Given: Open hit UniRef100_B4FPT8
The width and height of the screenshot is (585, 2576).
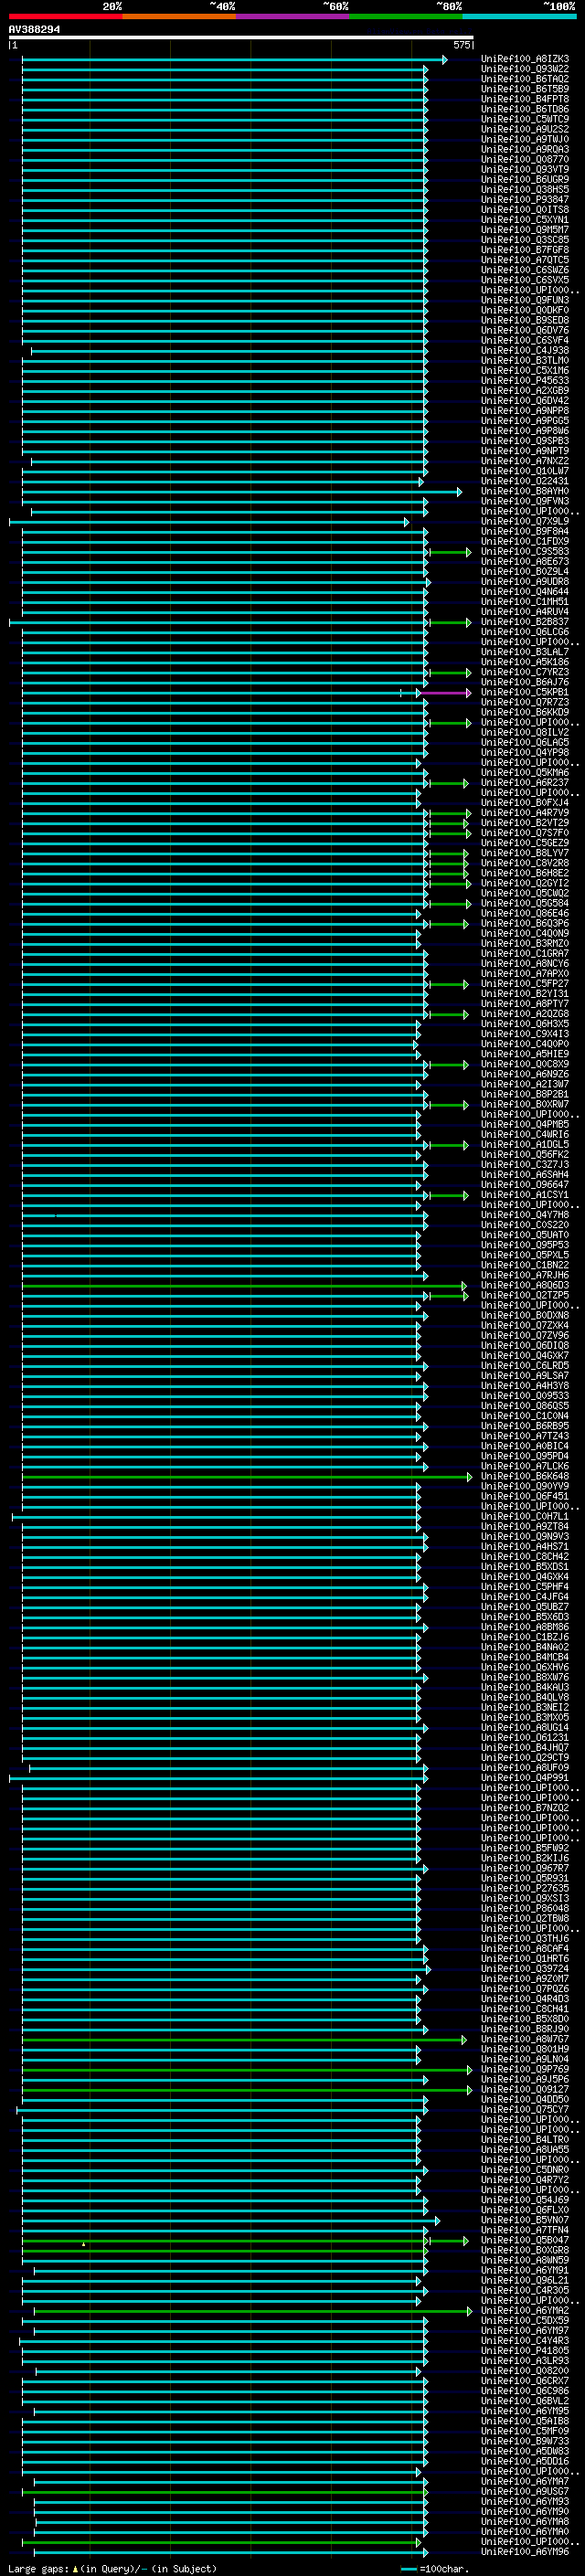Looking at the screenshot, I should [525, 99].
